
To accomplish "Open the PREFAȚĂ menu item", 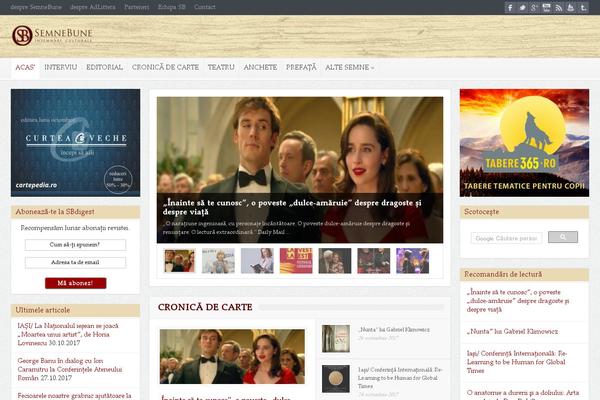I will point(301,67).
